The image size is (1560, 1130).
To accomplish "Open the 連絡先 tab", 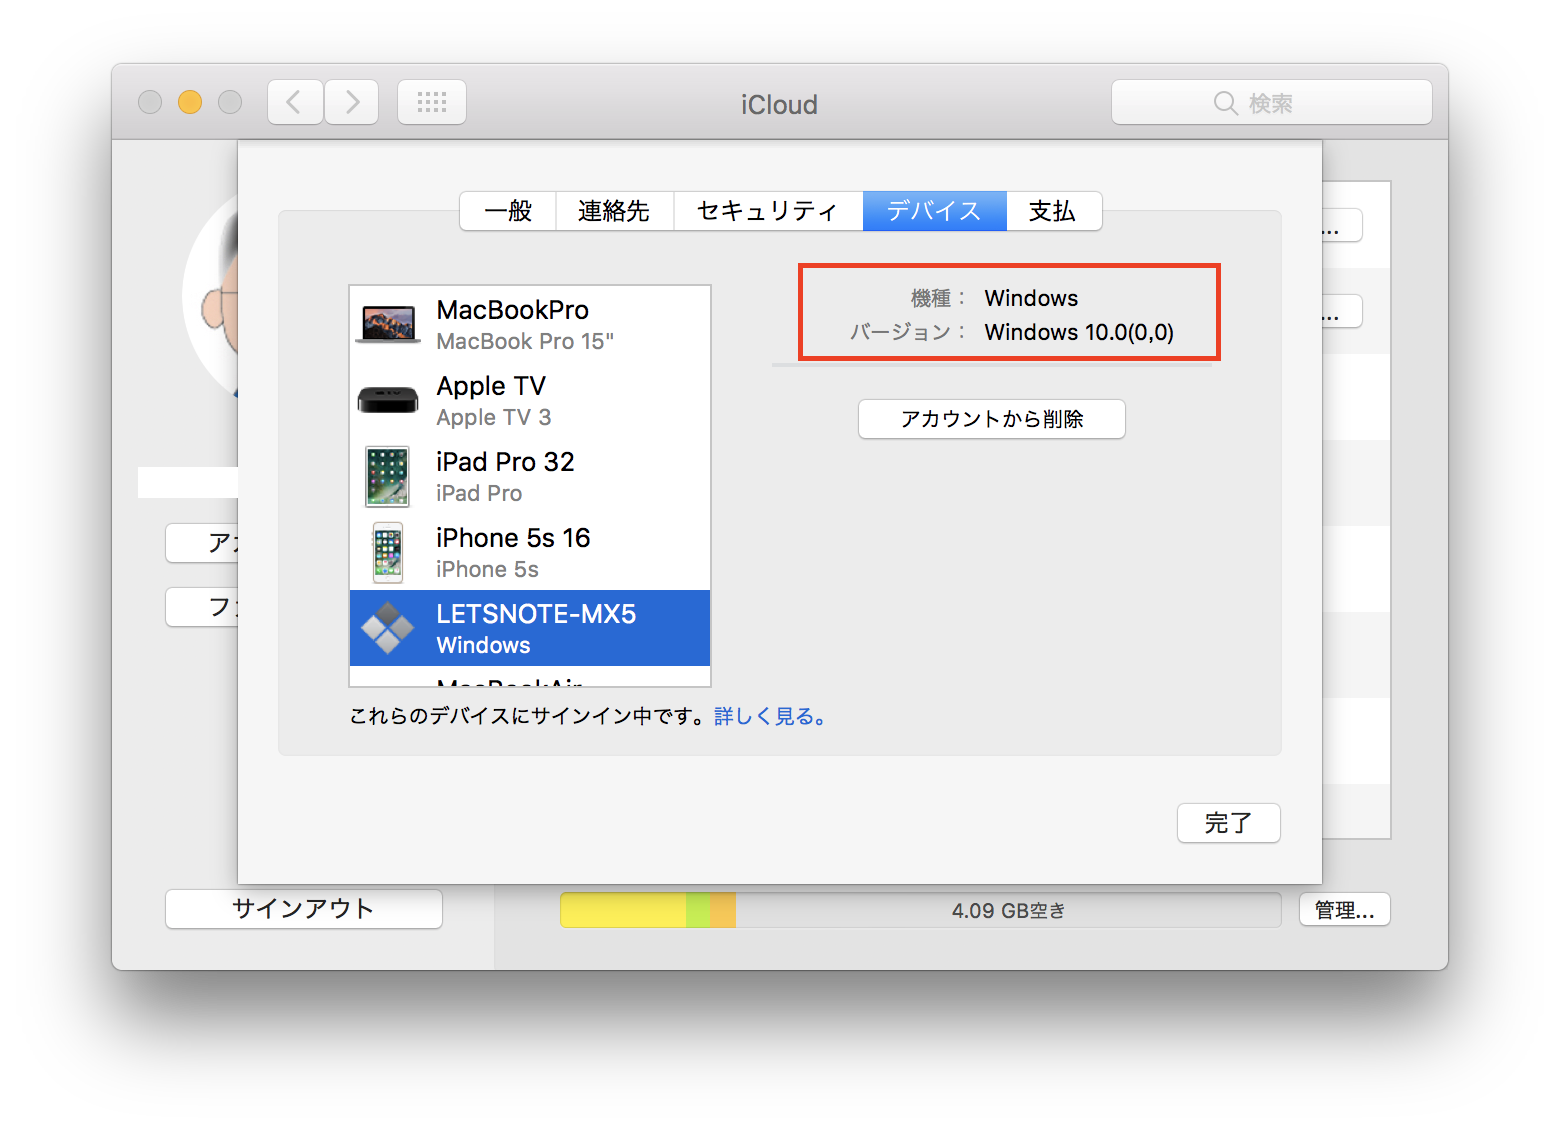I will pyautogui.click(x=614, y=211).
